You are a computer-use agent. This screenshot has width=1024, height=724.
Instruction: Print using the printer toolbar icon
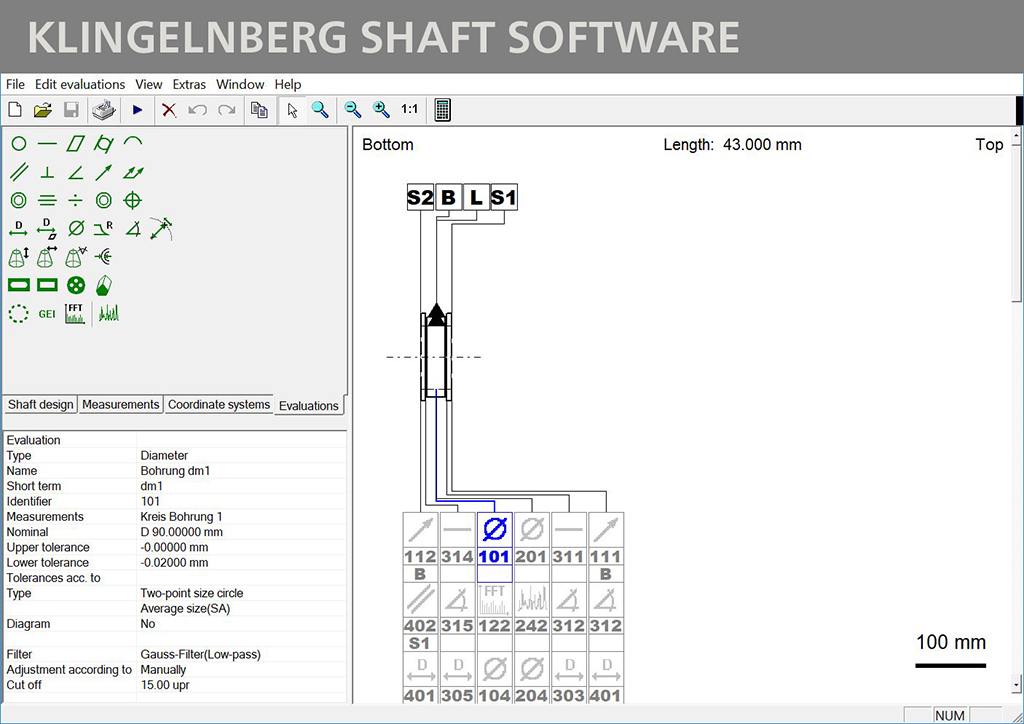pos(104,110)
